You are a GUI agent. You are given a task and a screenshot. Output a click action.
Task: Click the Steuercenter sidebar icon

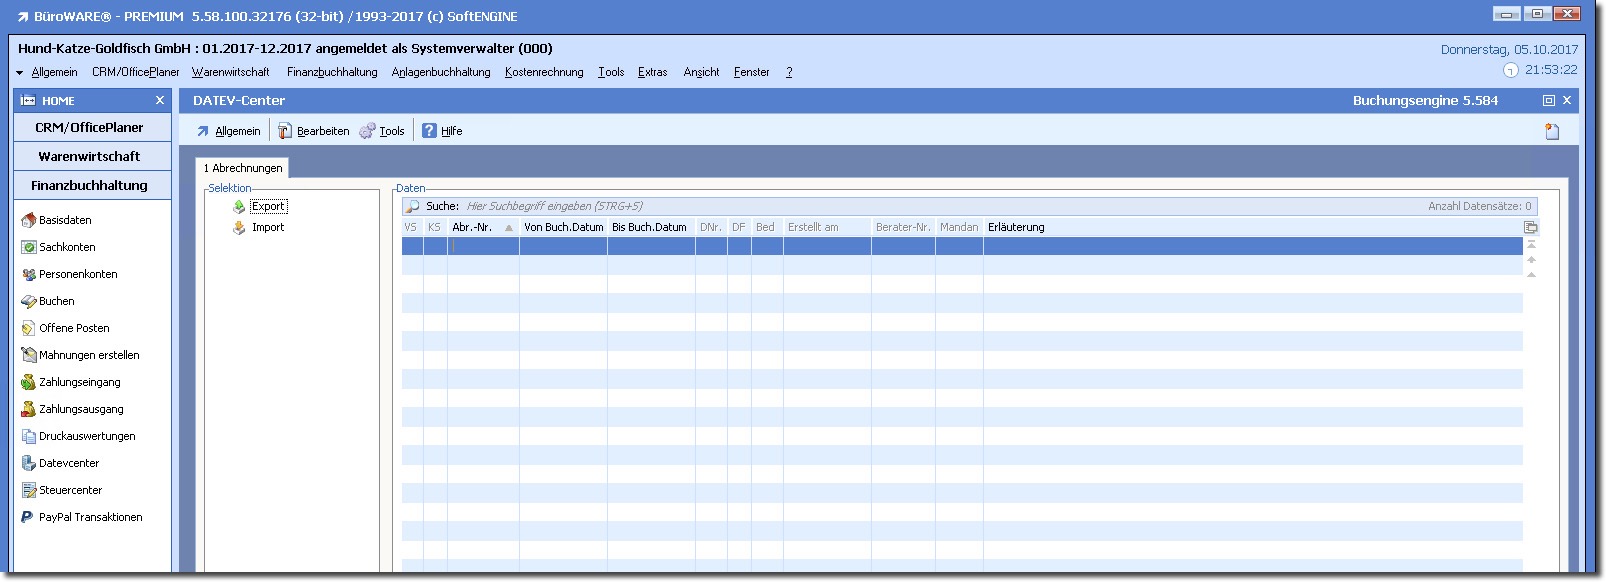point(28,490)
